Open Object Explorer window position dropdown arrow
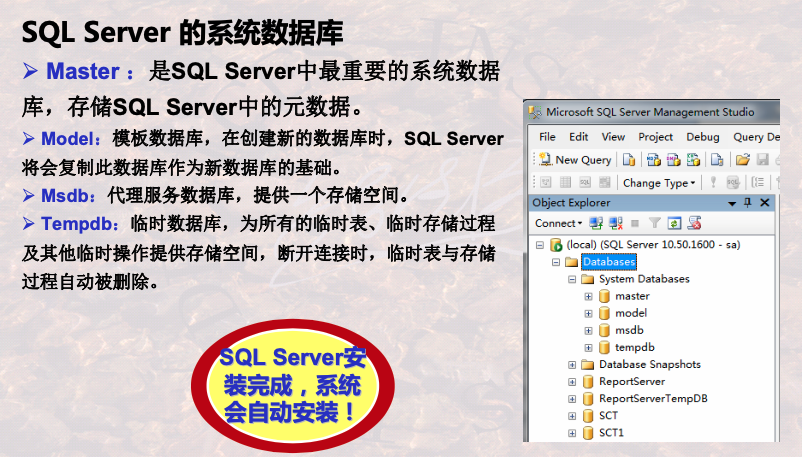The height and width of the screenshot is (457, 802). (732, 203)
